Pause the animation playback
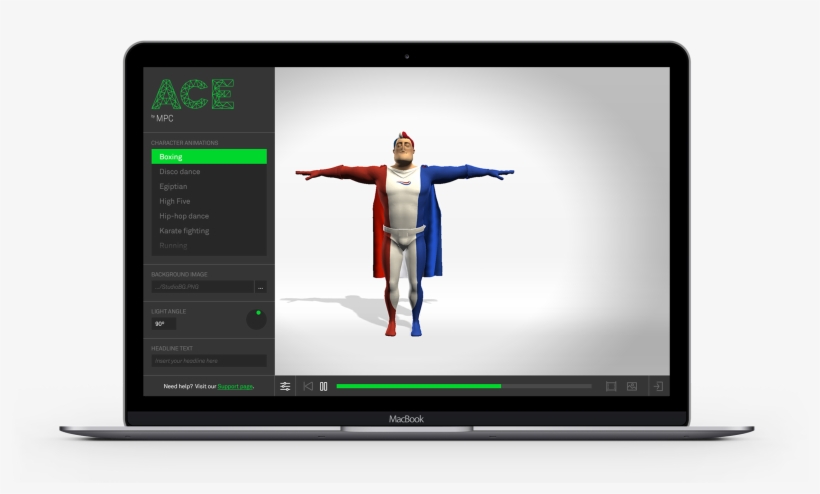Screen dimensions: 820x494 [323, 386]
